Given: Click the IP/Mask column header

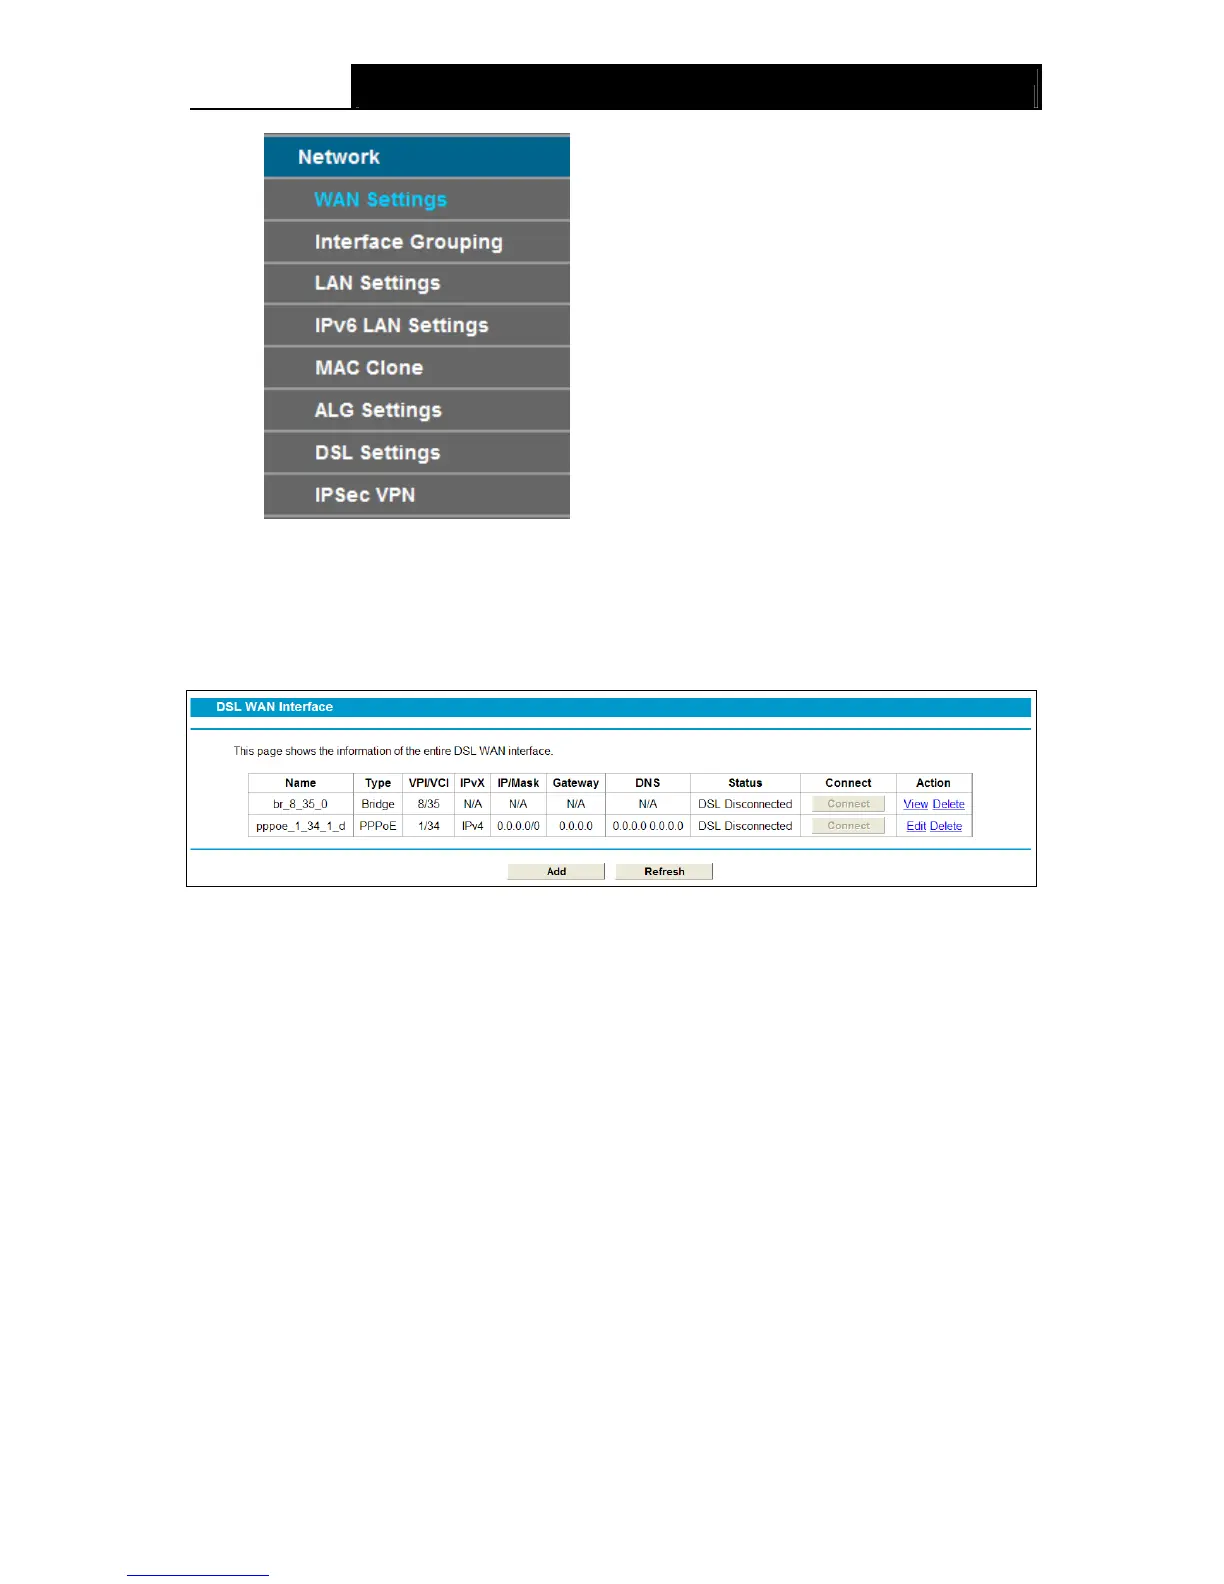Looking at the screenshot, I should 518,783.
